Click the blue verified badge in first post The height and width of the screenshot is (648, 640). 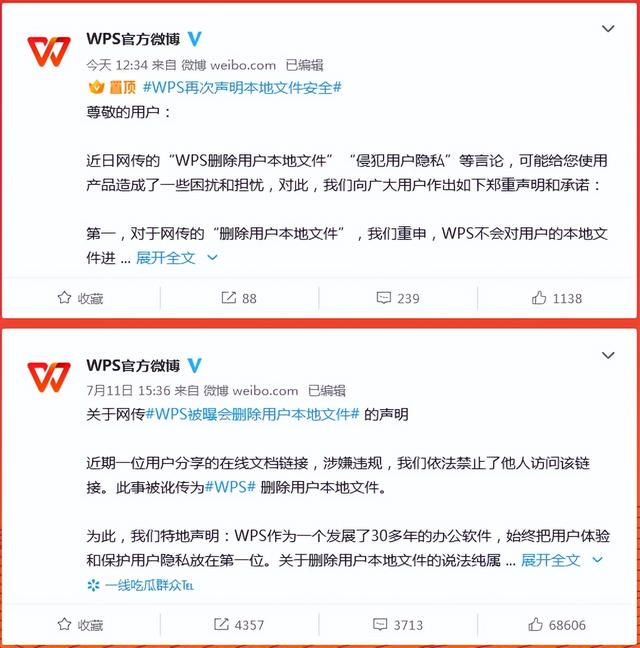(x=195, y=39)
